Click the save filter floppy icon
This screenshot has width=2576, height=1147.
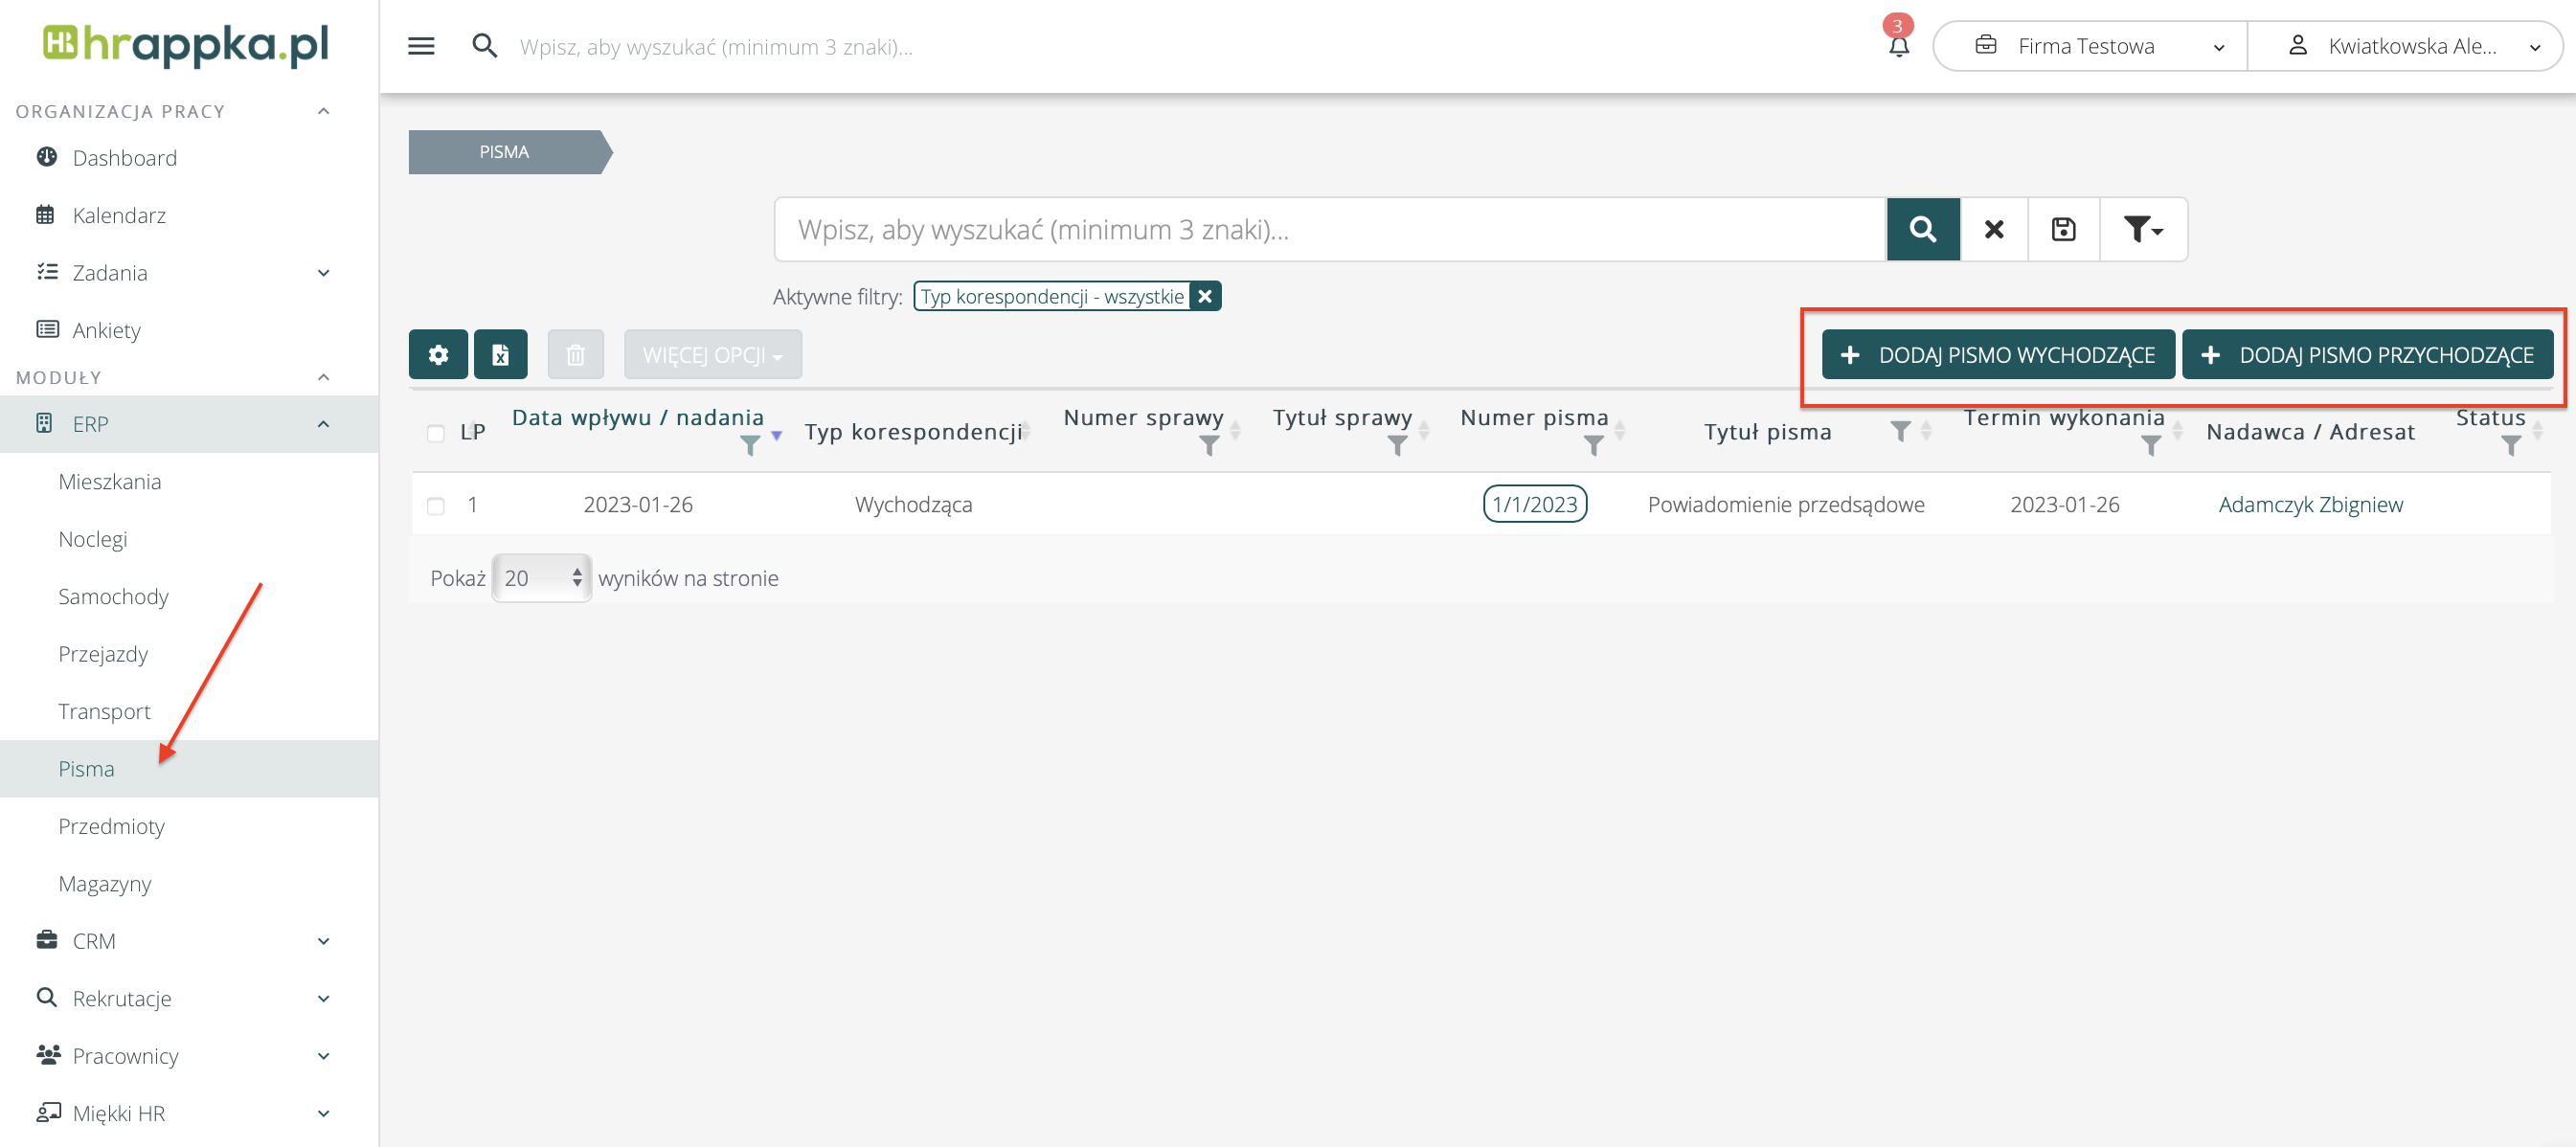coord(2063,229)
